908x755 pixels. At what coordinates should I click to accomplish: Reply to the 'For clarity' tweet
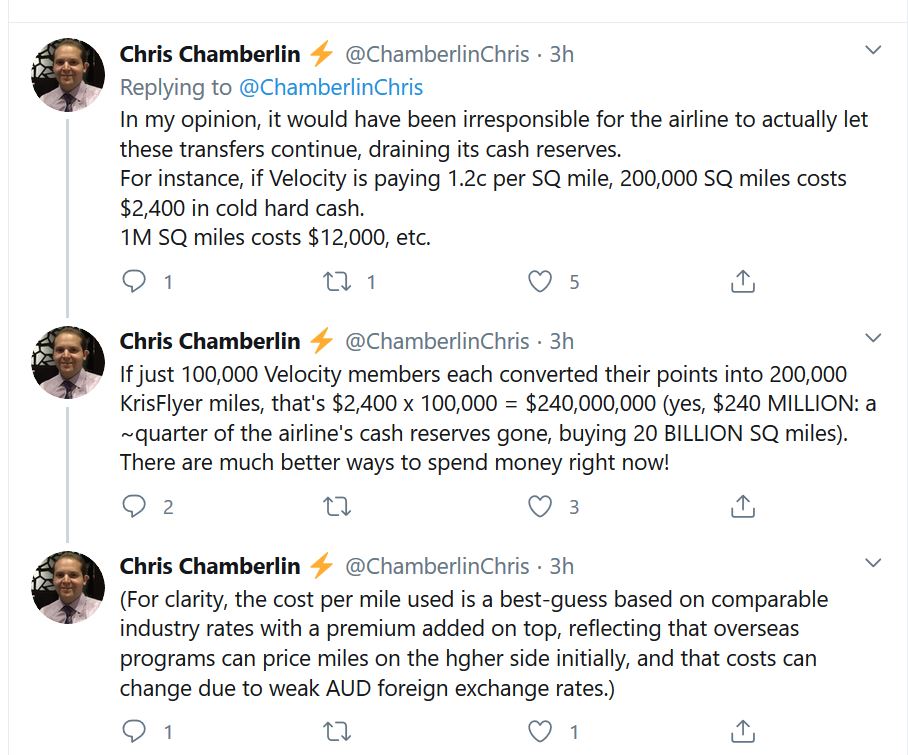coord(134,730)
